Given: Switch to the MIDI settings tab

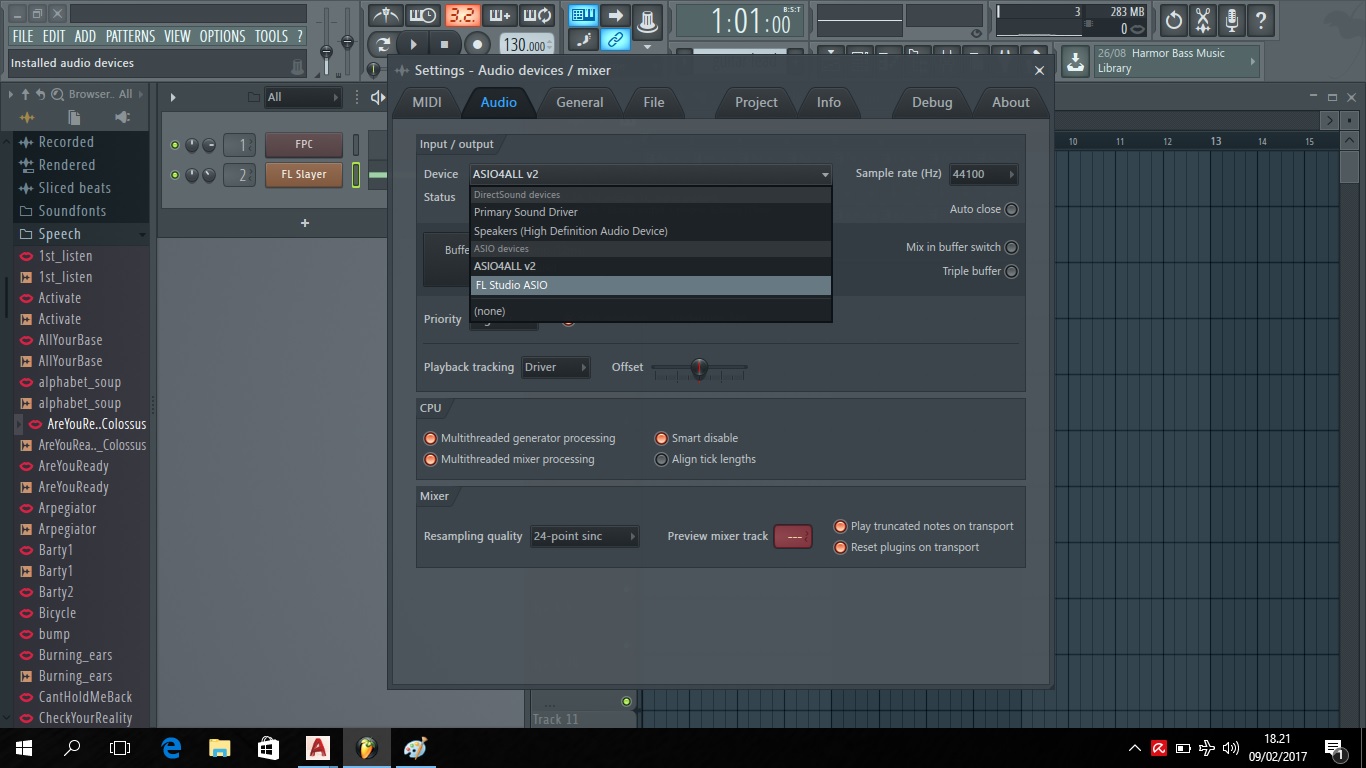Looking at the screenshot, I should click(x=426, y=102).
